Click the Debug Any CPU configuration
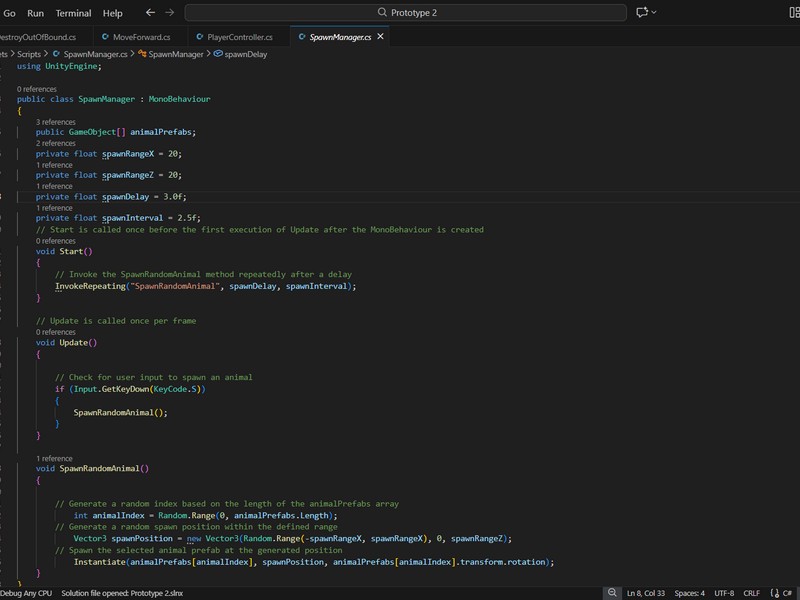This screenshot has width=800, height=600. click(24, 593)
